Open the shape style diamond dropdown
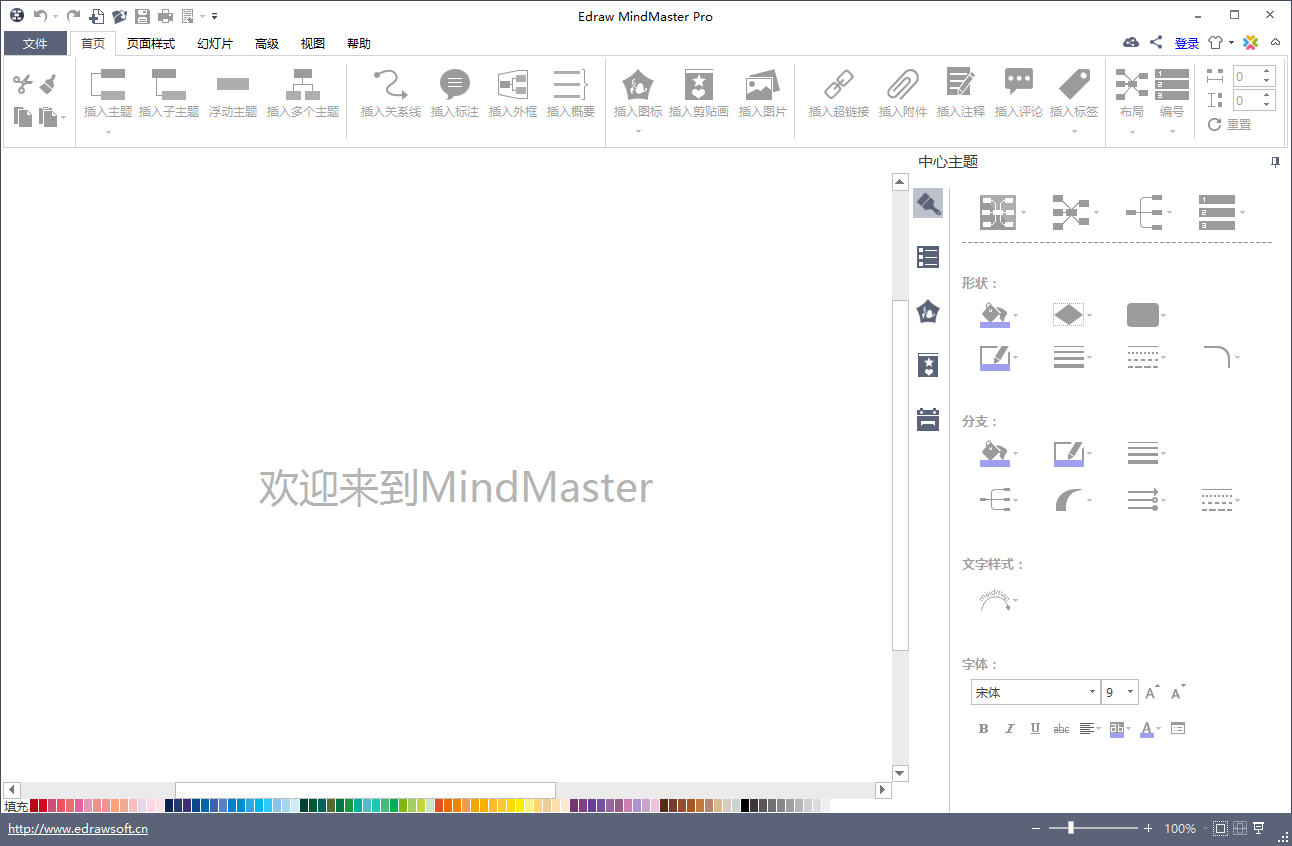1292x846 pixels. (x=1090, y=316)
